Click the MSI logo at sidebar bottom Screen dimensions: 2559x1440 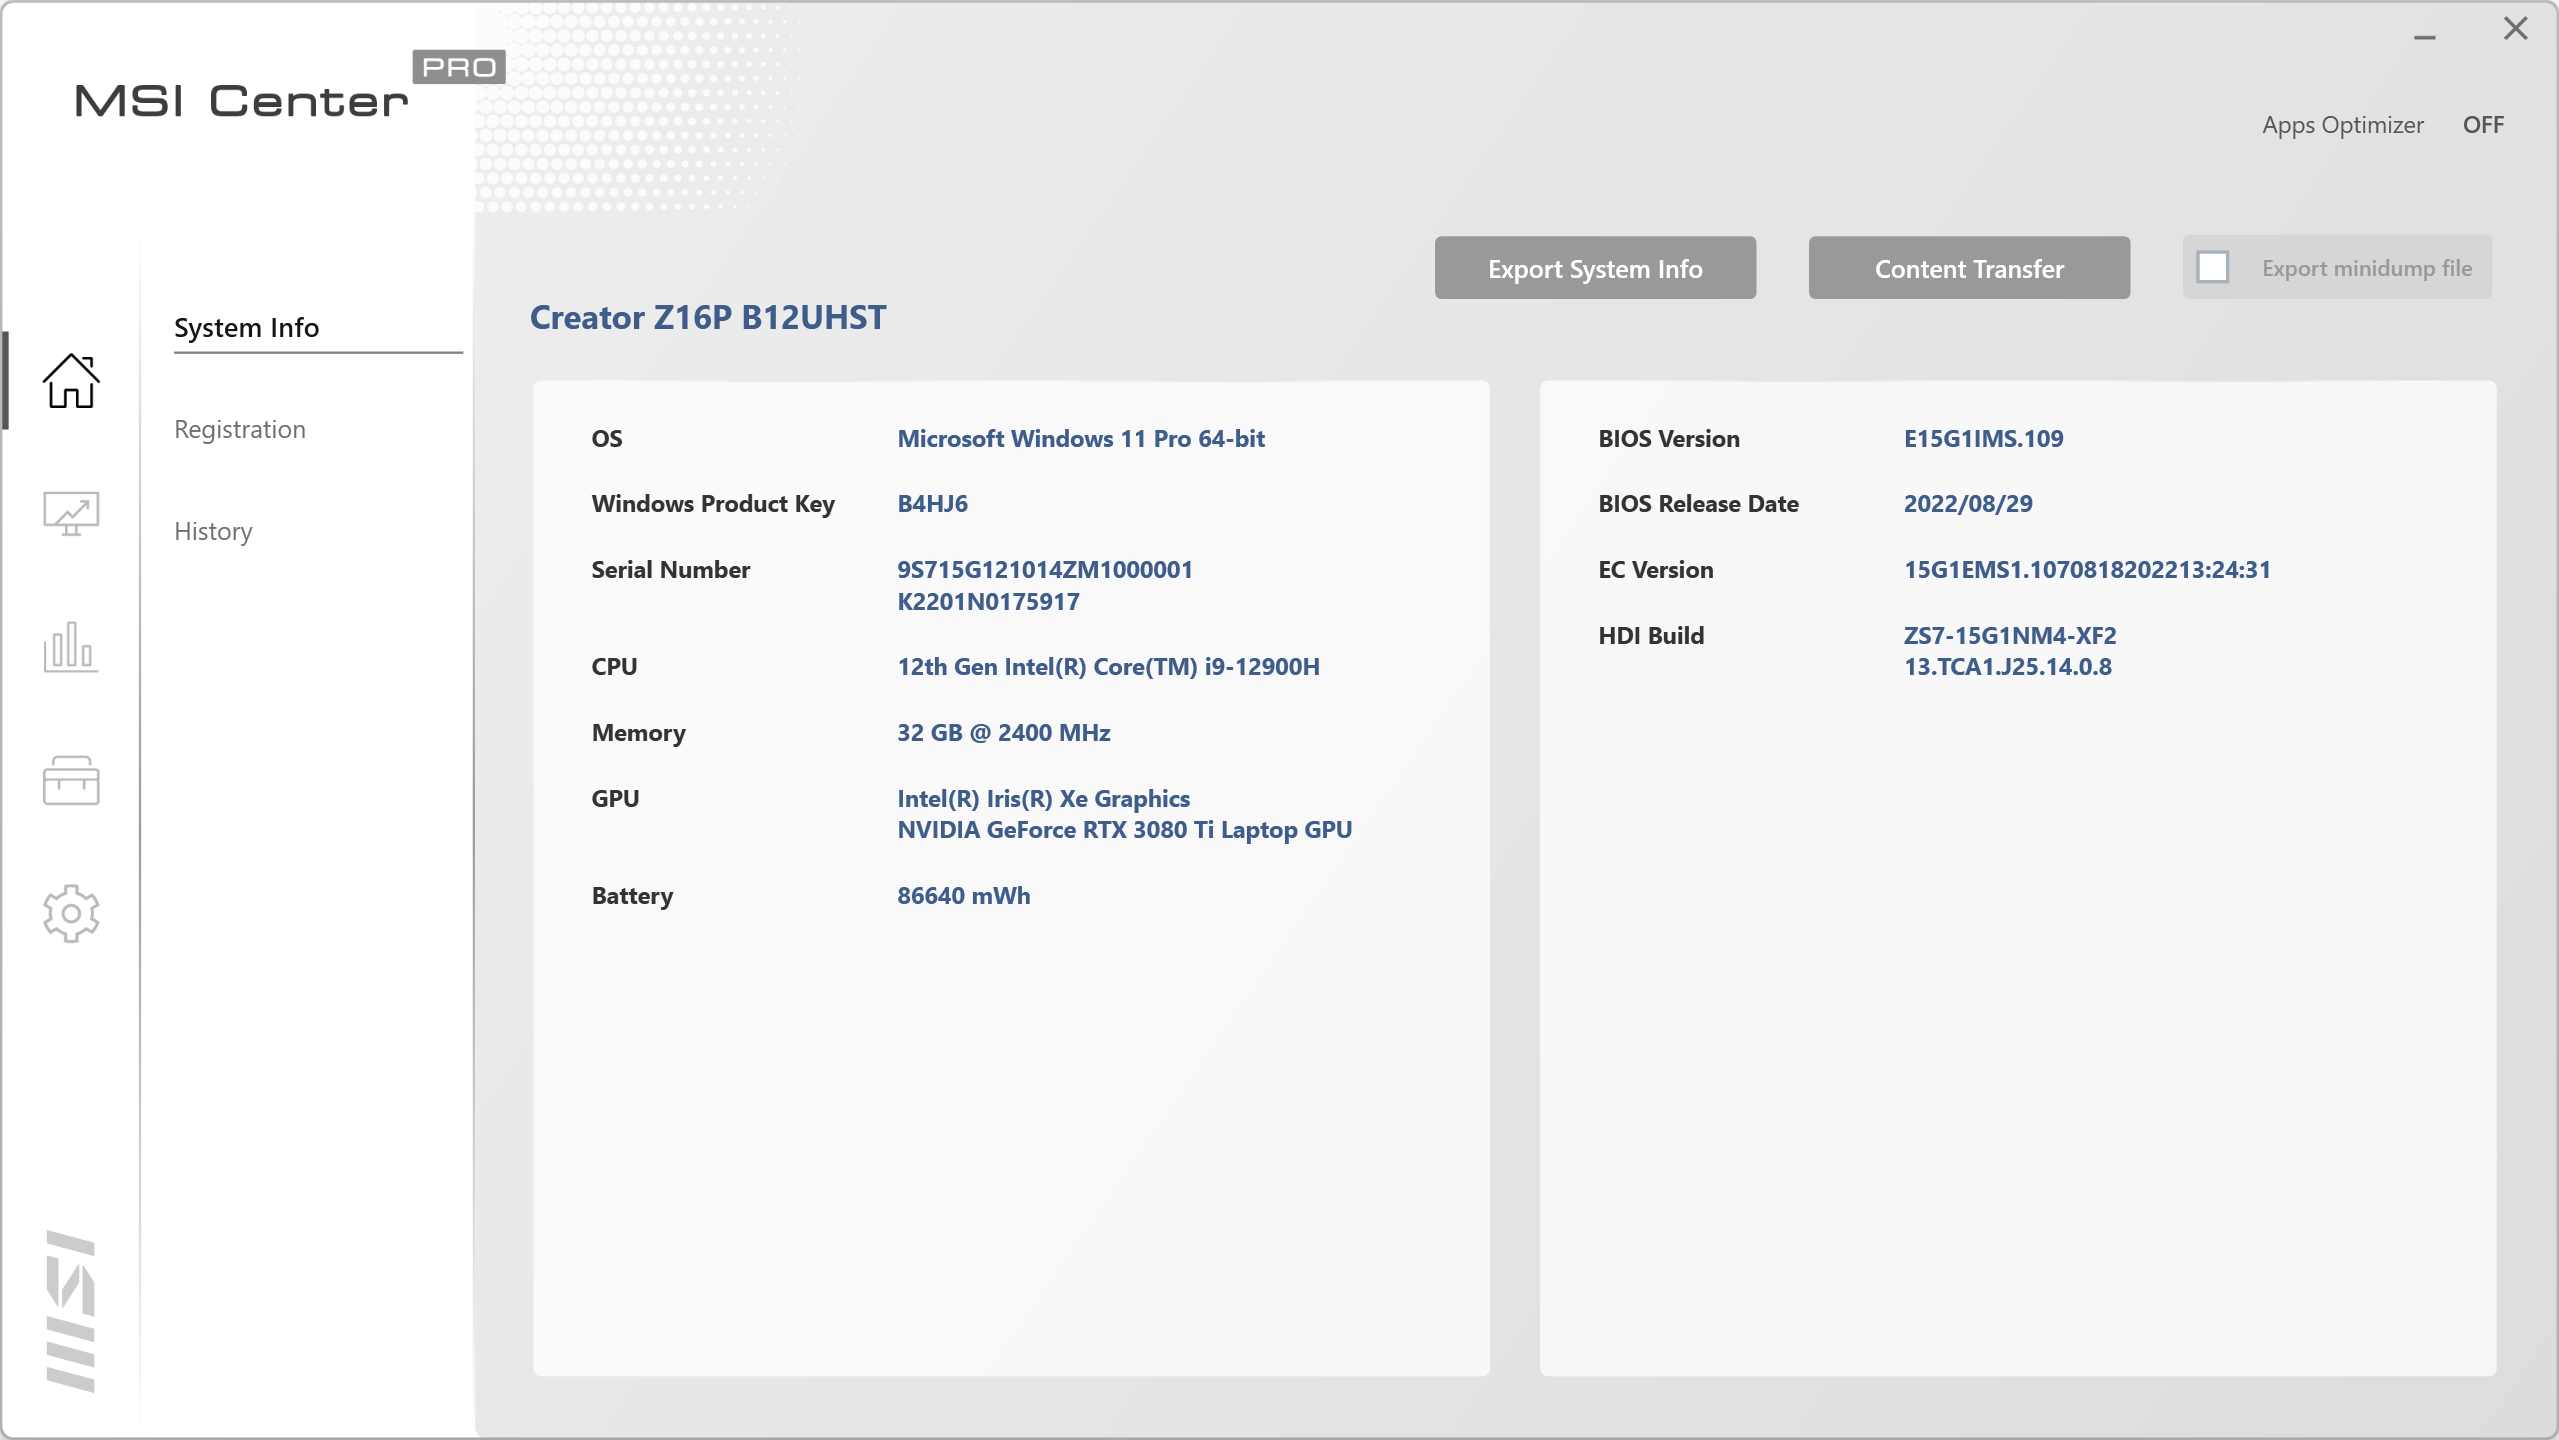tap(71, 1310)
